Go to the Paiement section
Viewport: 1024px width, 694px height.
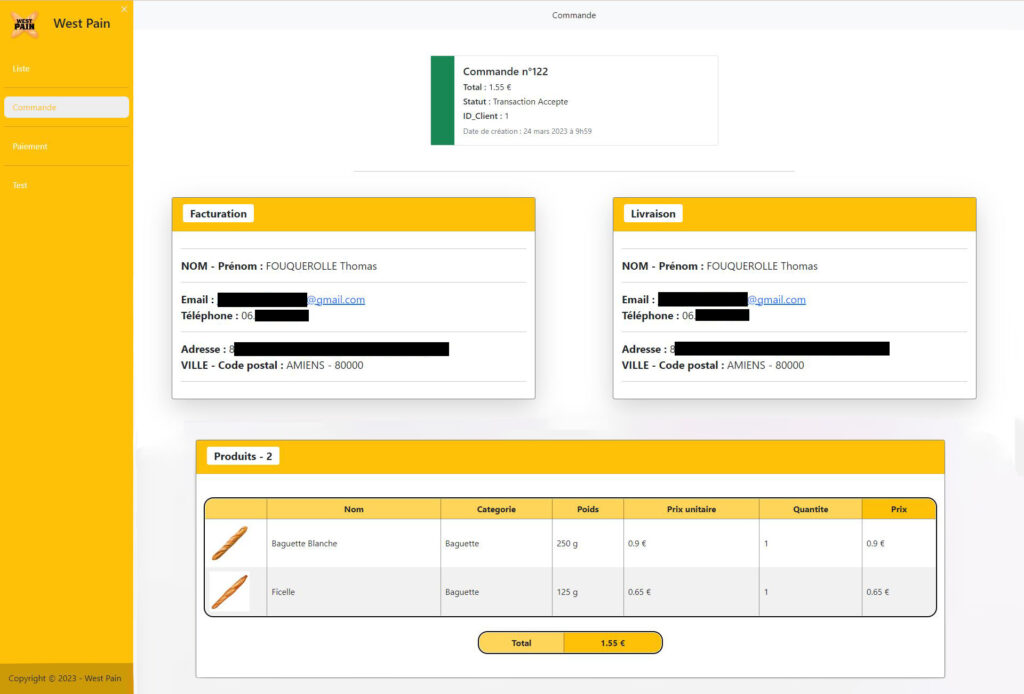click(x=30, y=146)
